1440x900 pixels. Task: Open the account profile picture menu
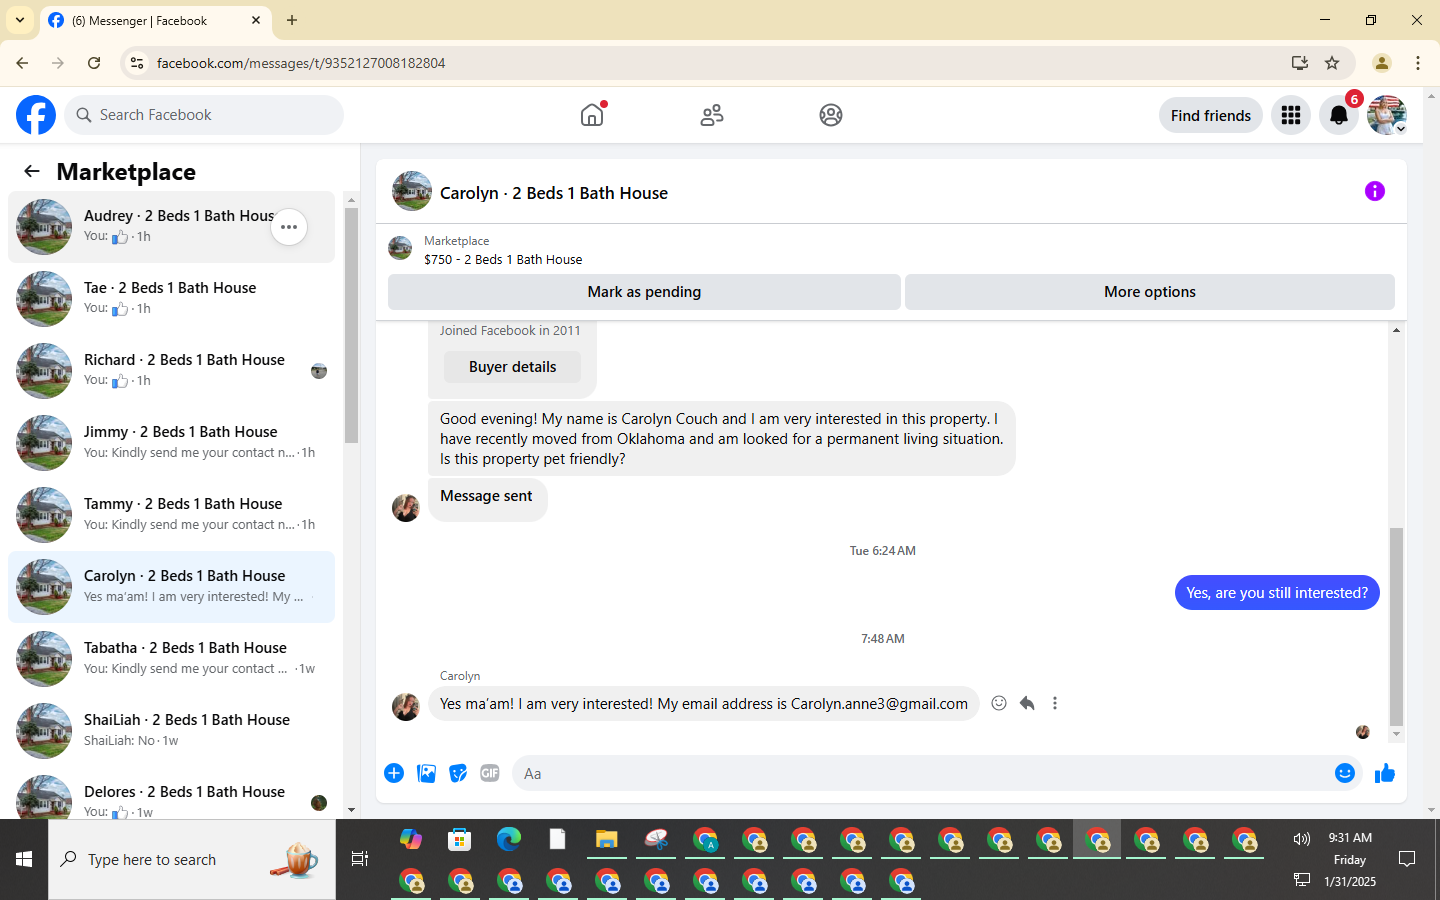coord(1387,115)
